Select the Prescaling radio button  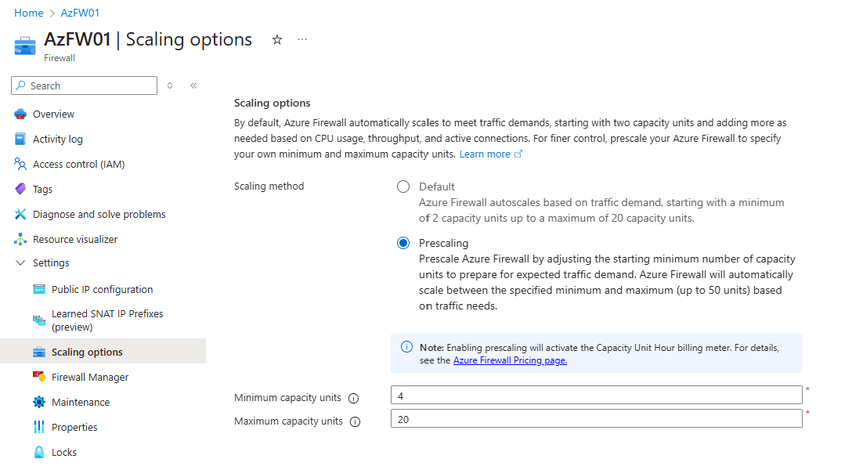403,243
